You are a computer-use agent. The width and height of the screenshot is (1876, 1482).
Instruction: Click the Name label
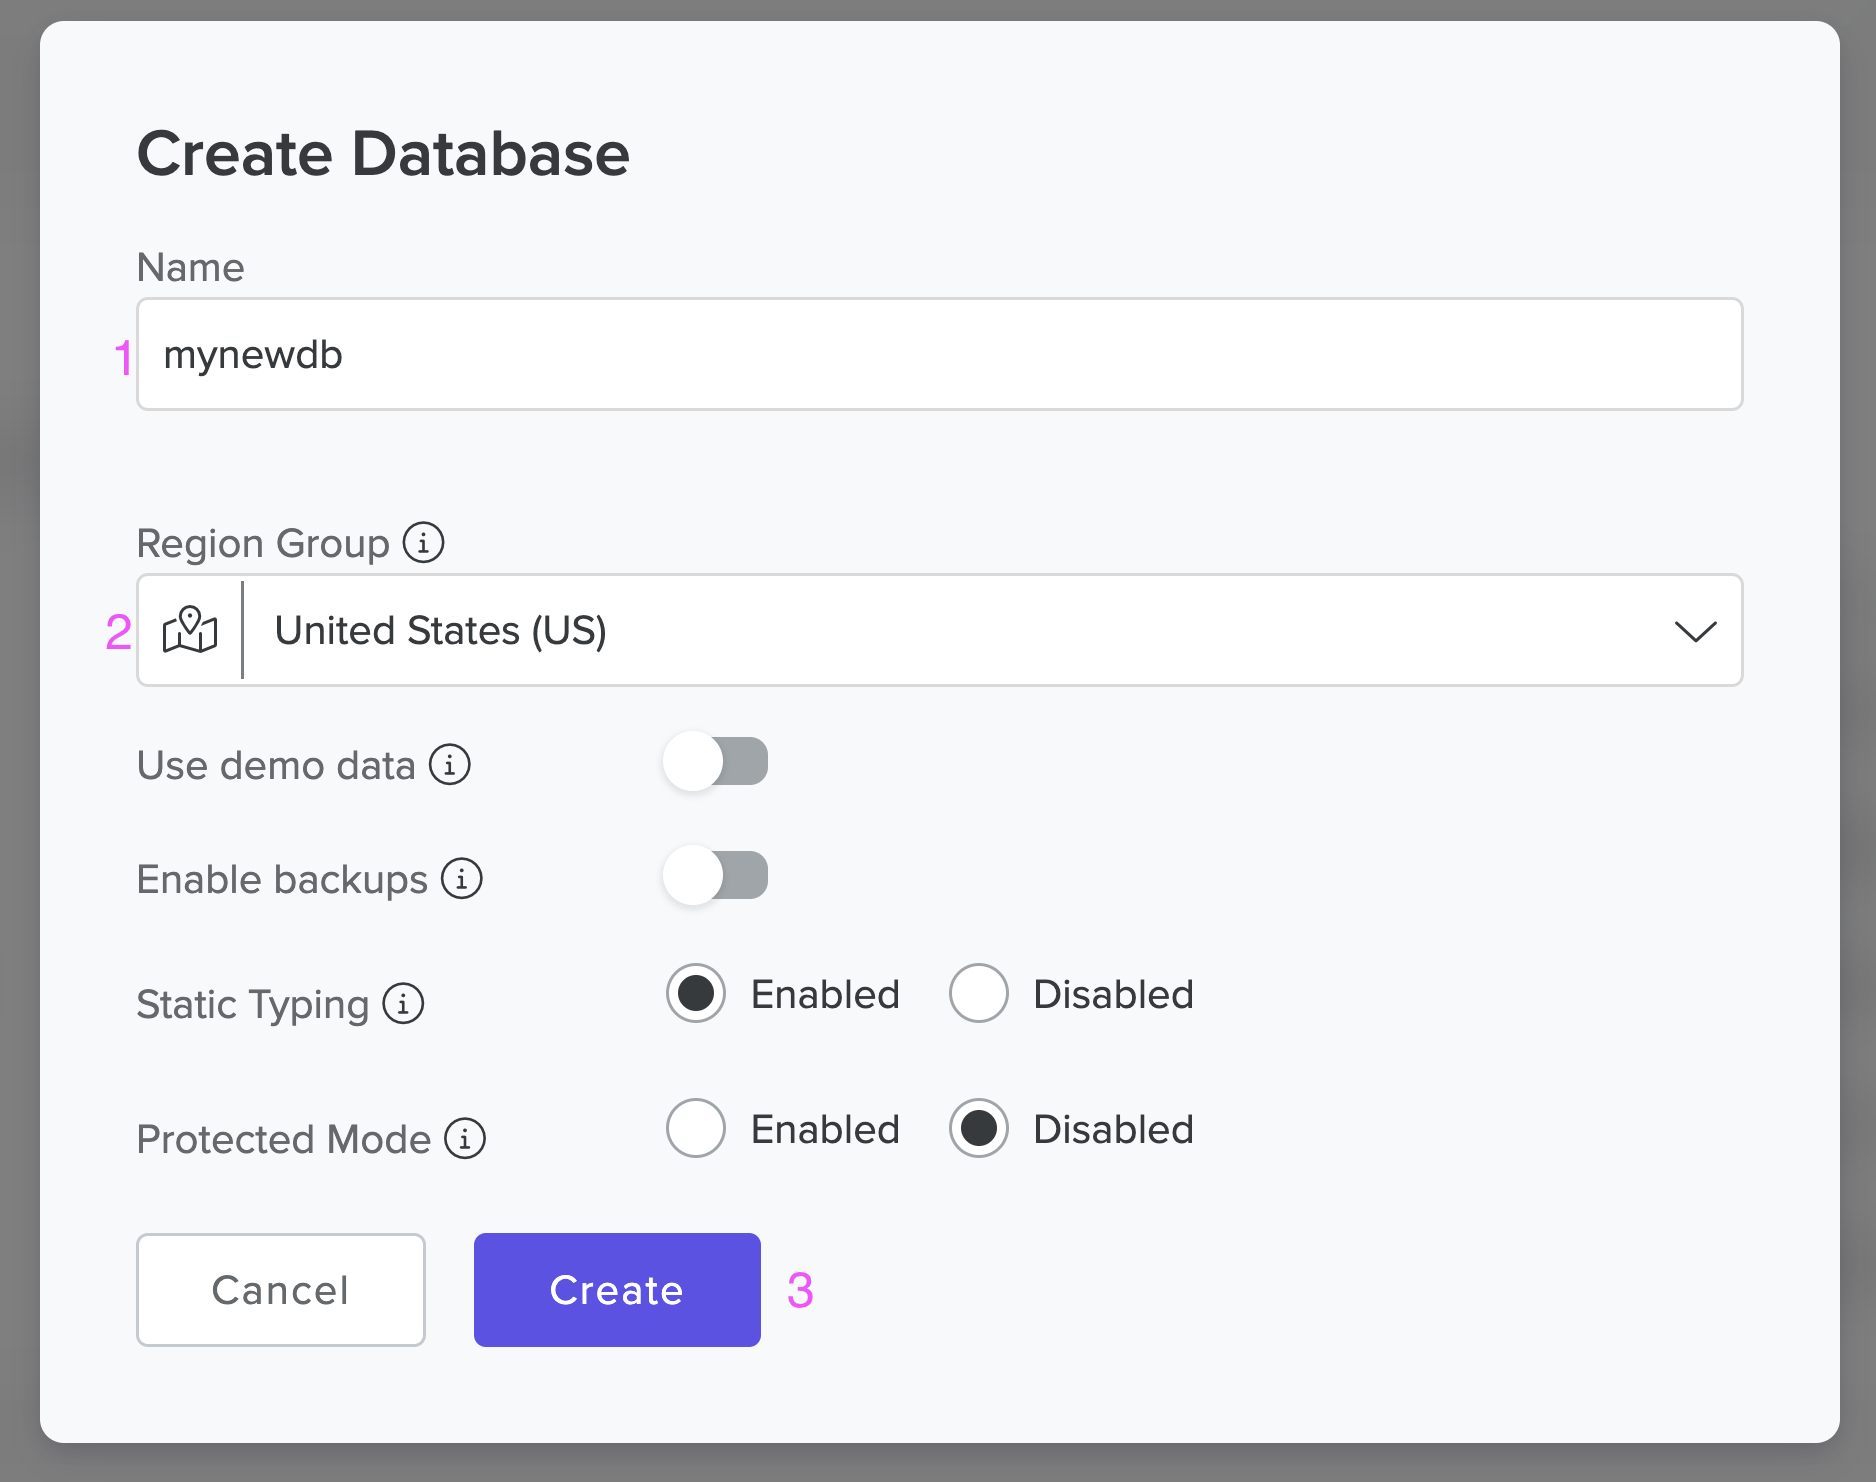pyautogui.click(x=190, y=267)
